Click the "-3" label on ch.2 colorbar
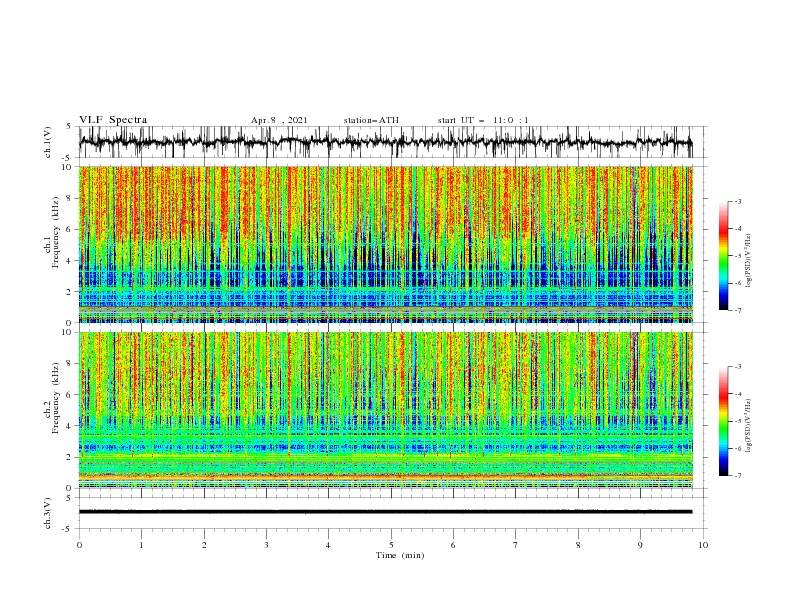 tap(738, 367)
